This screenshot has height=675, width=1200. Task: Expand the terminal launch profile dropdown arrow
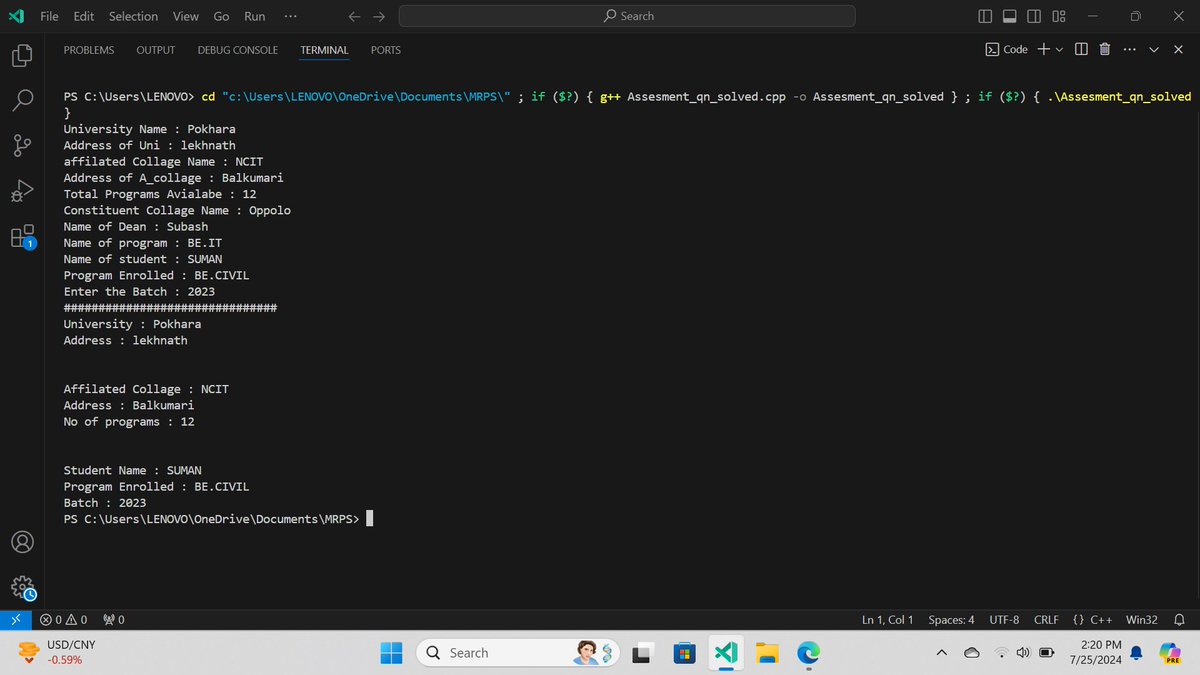1059,49
